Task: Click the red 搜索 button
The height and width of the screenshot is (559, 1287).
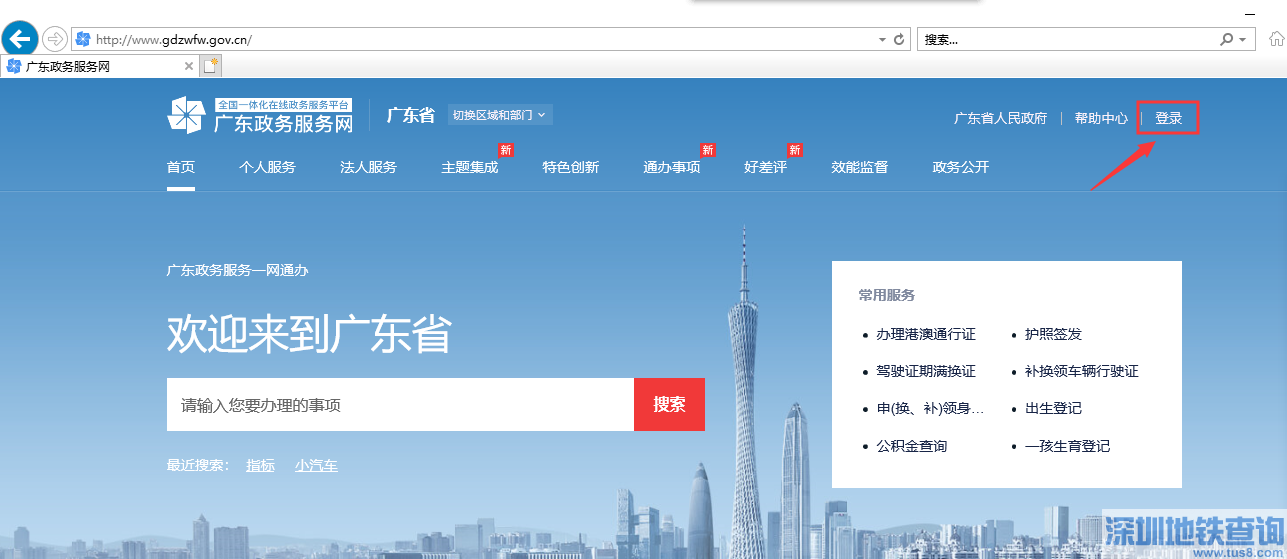Action: pyautogui.click(x=669, y=405)
